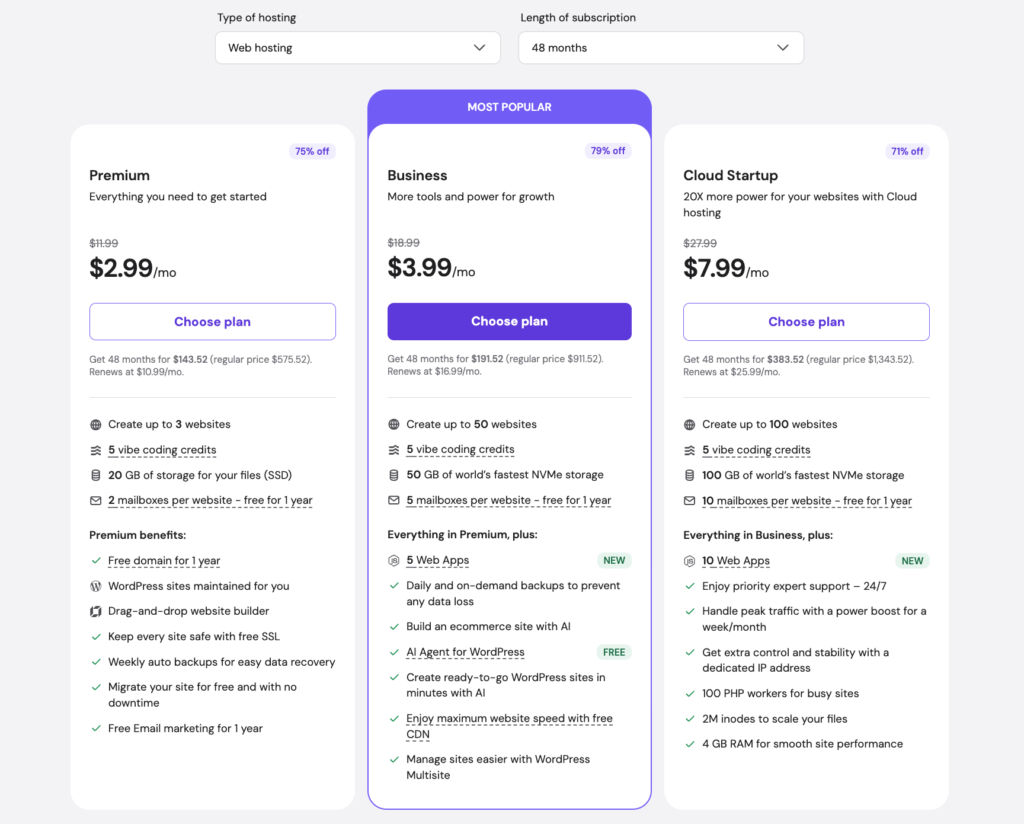Viewport: 1024px width, 824px height.
Task: Click the storage database icon in Cloud Startup
Action: point(690,475)
